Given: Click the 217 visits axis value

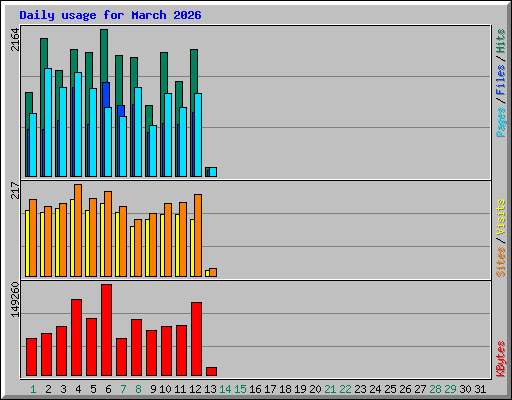Looking at the screenshot, I should [x=15, y=190].
